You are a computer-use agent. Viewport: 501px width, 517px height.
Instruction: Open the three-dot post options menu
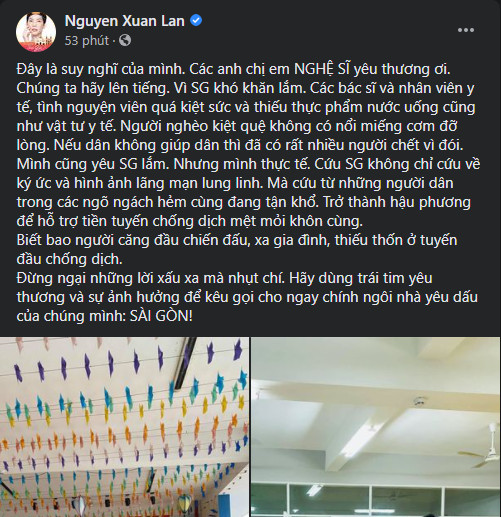click(x=466, y=30)
